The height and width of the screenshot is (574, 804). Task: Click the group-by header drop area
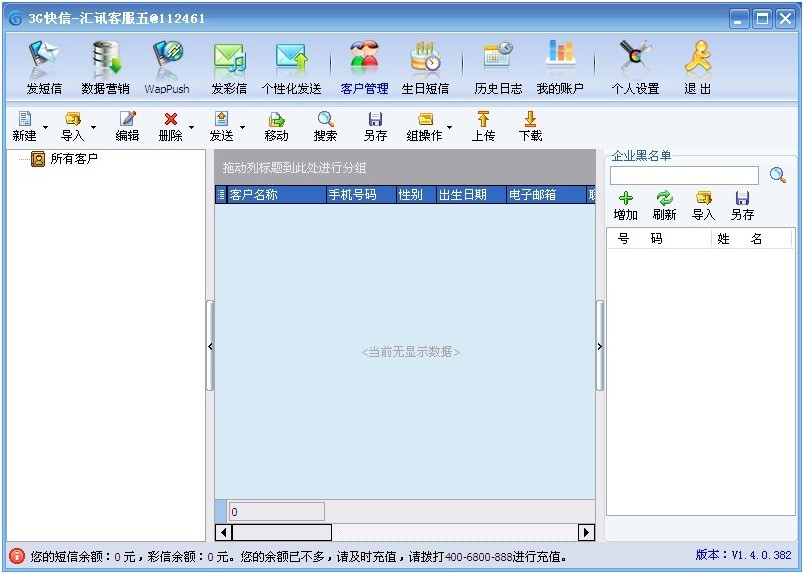pyautogui.click(x=405, y=168)
